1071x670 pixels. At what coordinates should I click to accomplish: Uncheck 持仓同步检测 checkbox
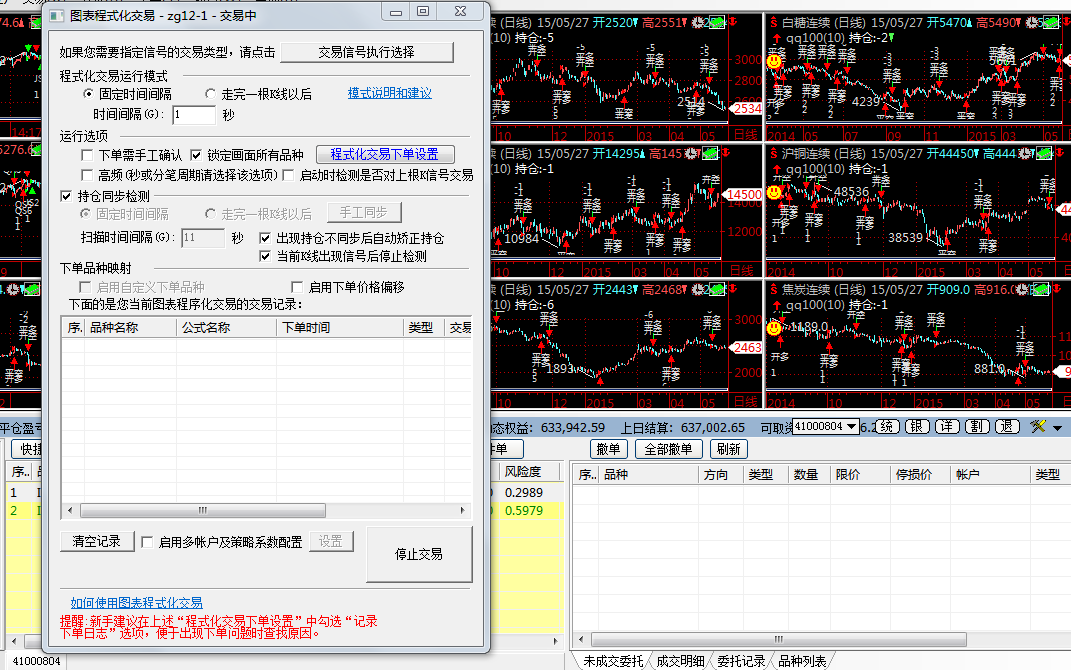tap(67, 196)
